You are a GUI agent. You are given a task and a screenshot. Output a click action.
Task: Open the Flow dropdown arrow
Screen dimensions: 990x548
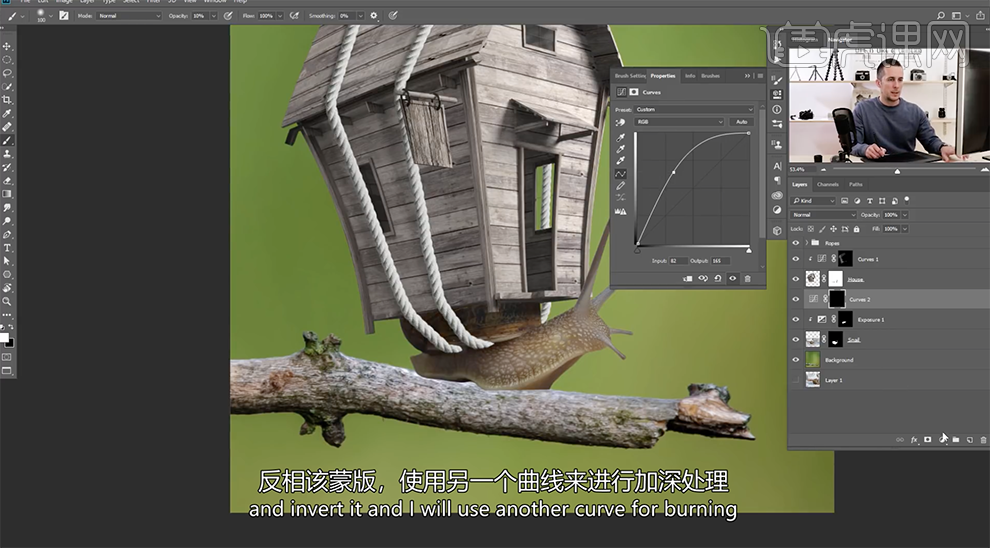(x=280, y=16)
